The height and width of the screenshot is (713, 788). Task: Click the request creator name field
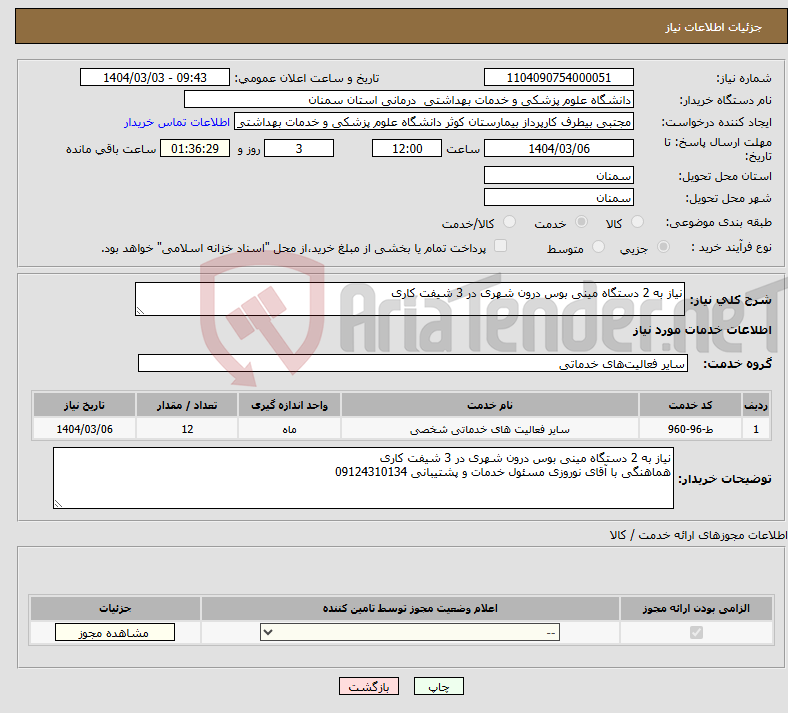(434, 122)
